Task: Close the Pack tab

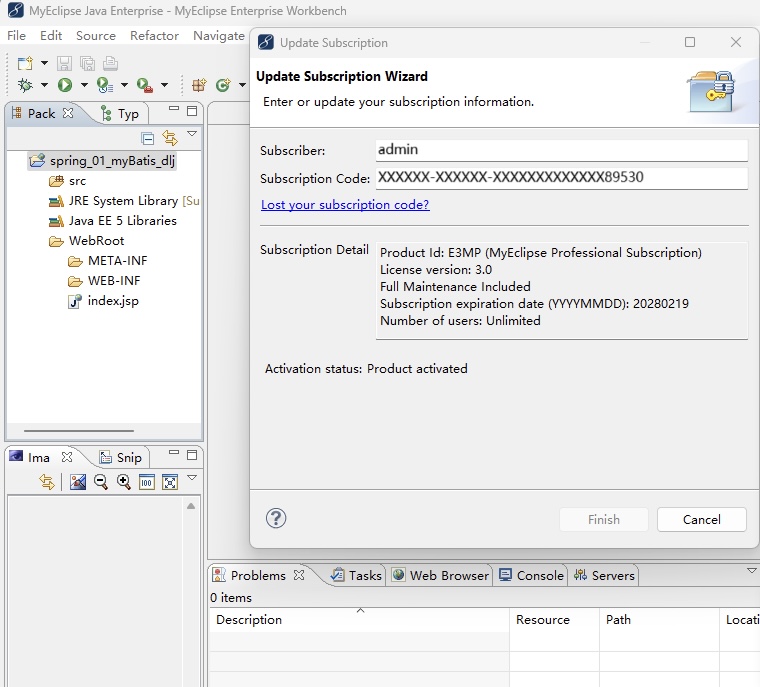Action: tap(68, 113)
